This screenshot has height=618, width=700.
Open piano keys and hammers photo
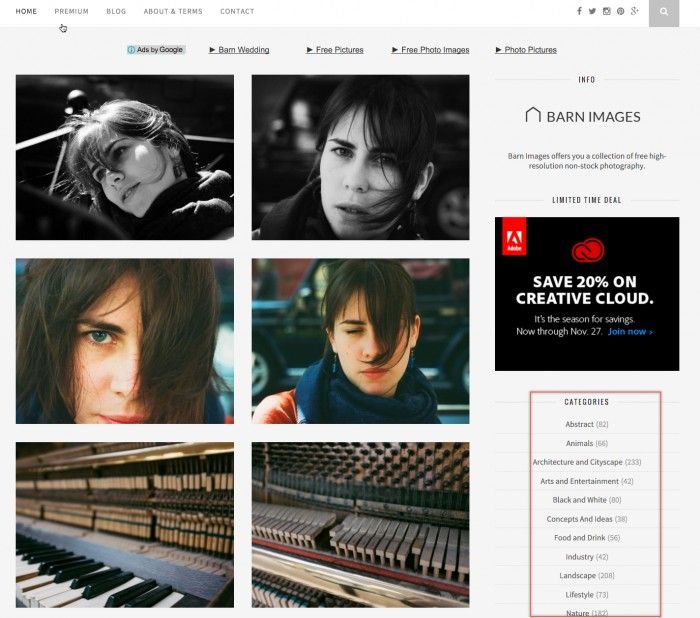(125, 525)
